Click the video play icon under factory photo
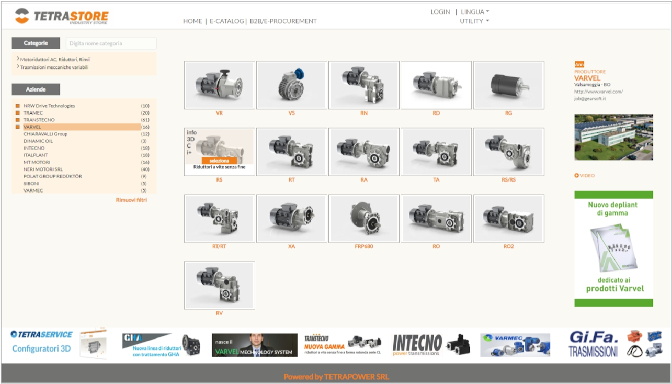 click(x=576, y=175)
